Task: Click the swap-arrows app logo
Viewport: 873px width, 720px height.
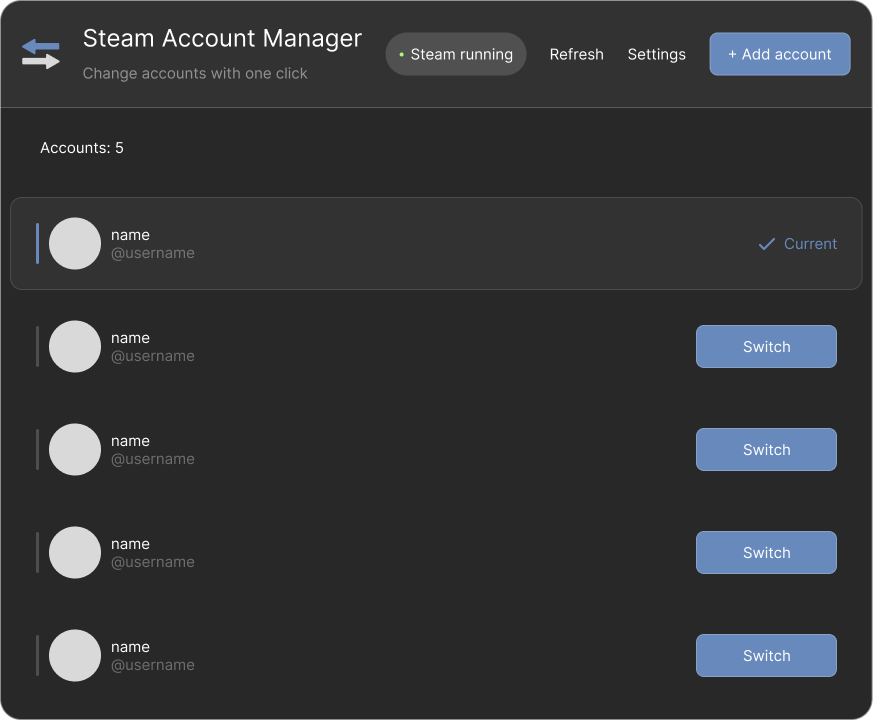Action: click(41, 54)
